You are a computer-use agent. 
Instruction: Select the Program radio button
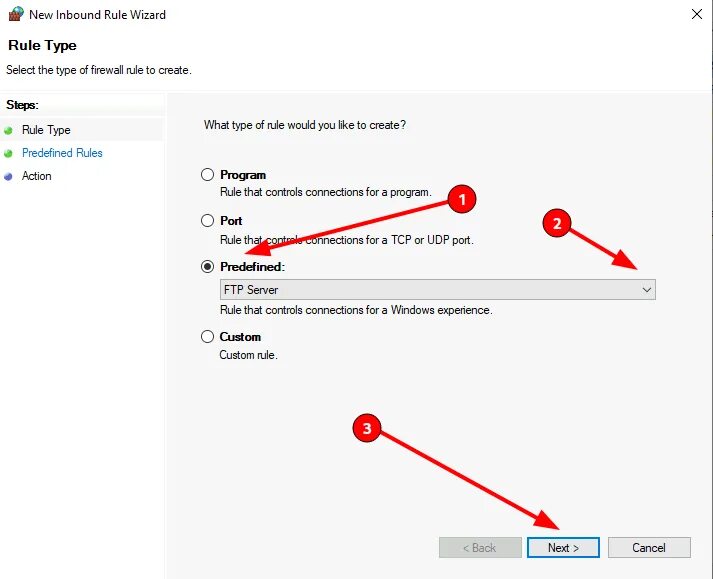(207, 175)
